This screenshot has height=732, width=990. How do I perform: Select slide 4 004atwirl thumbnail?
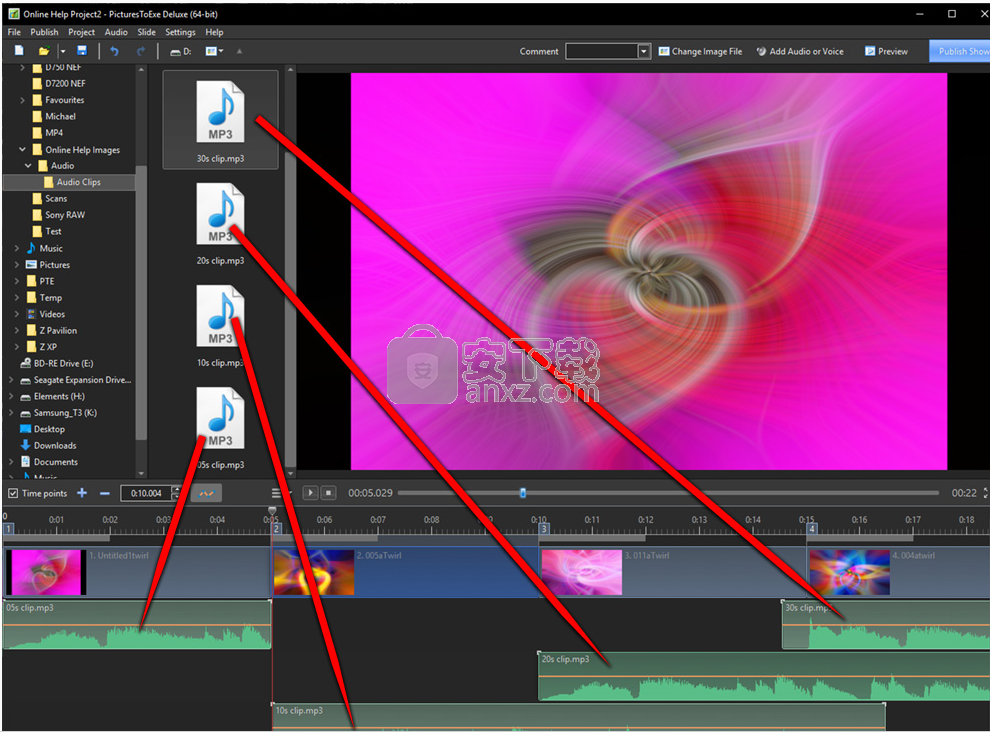tap(849, 572)
